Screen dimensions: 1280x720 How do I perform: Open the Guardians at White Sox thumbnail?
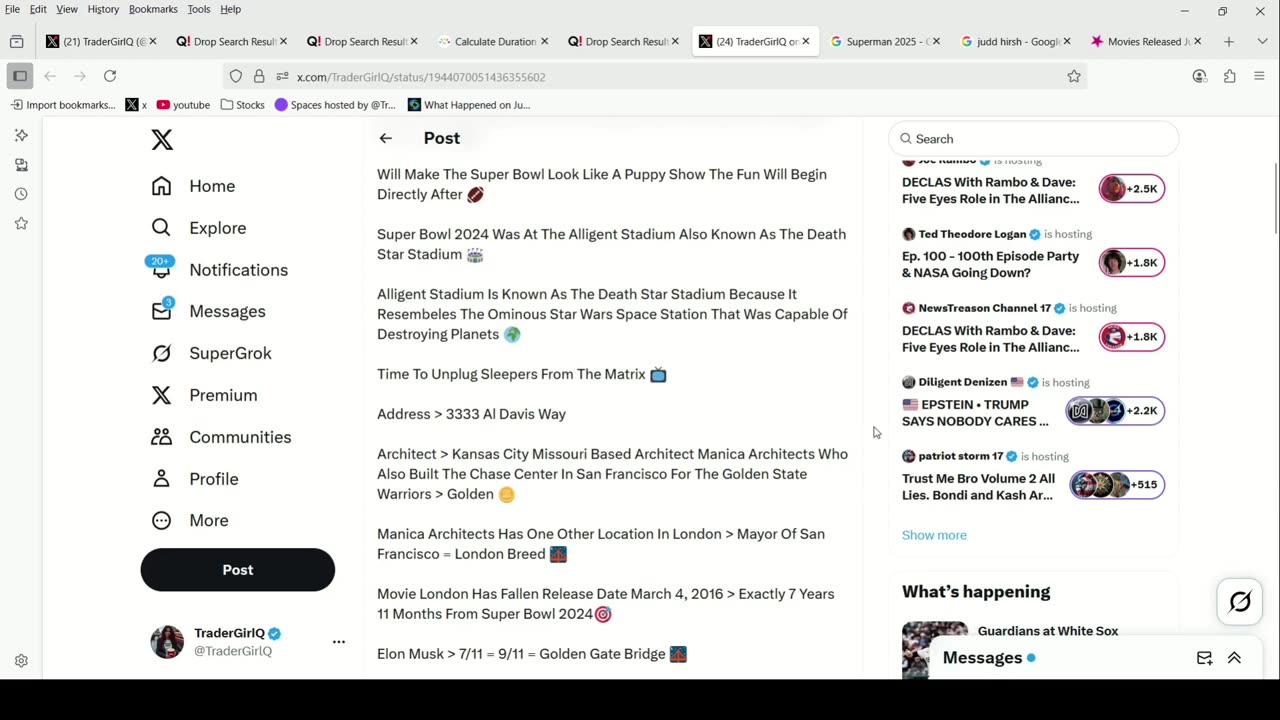pos(935,650)
